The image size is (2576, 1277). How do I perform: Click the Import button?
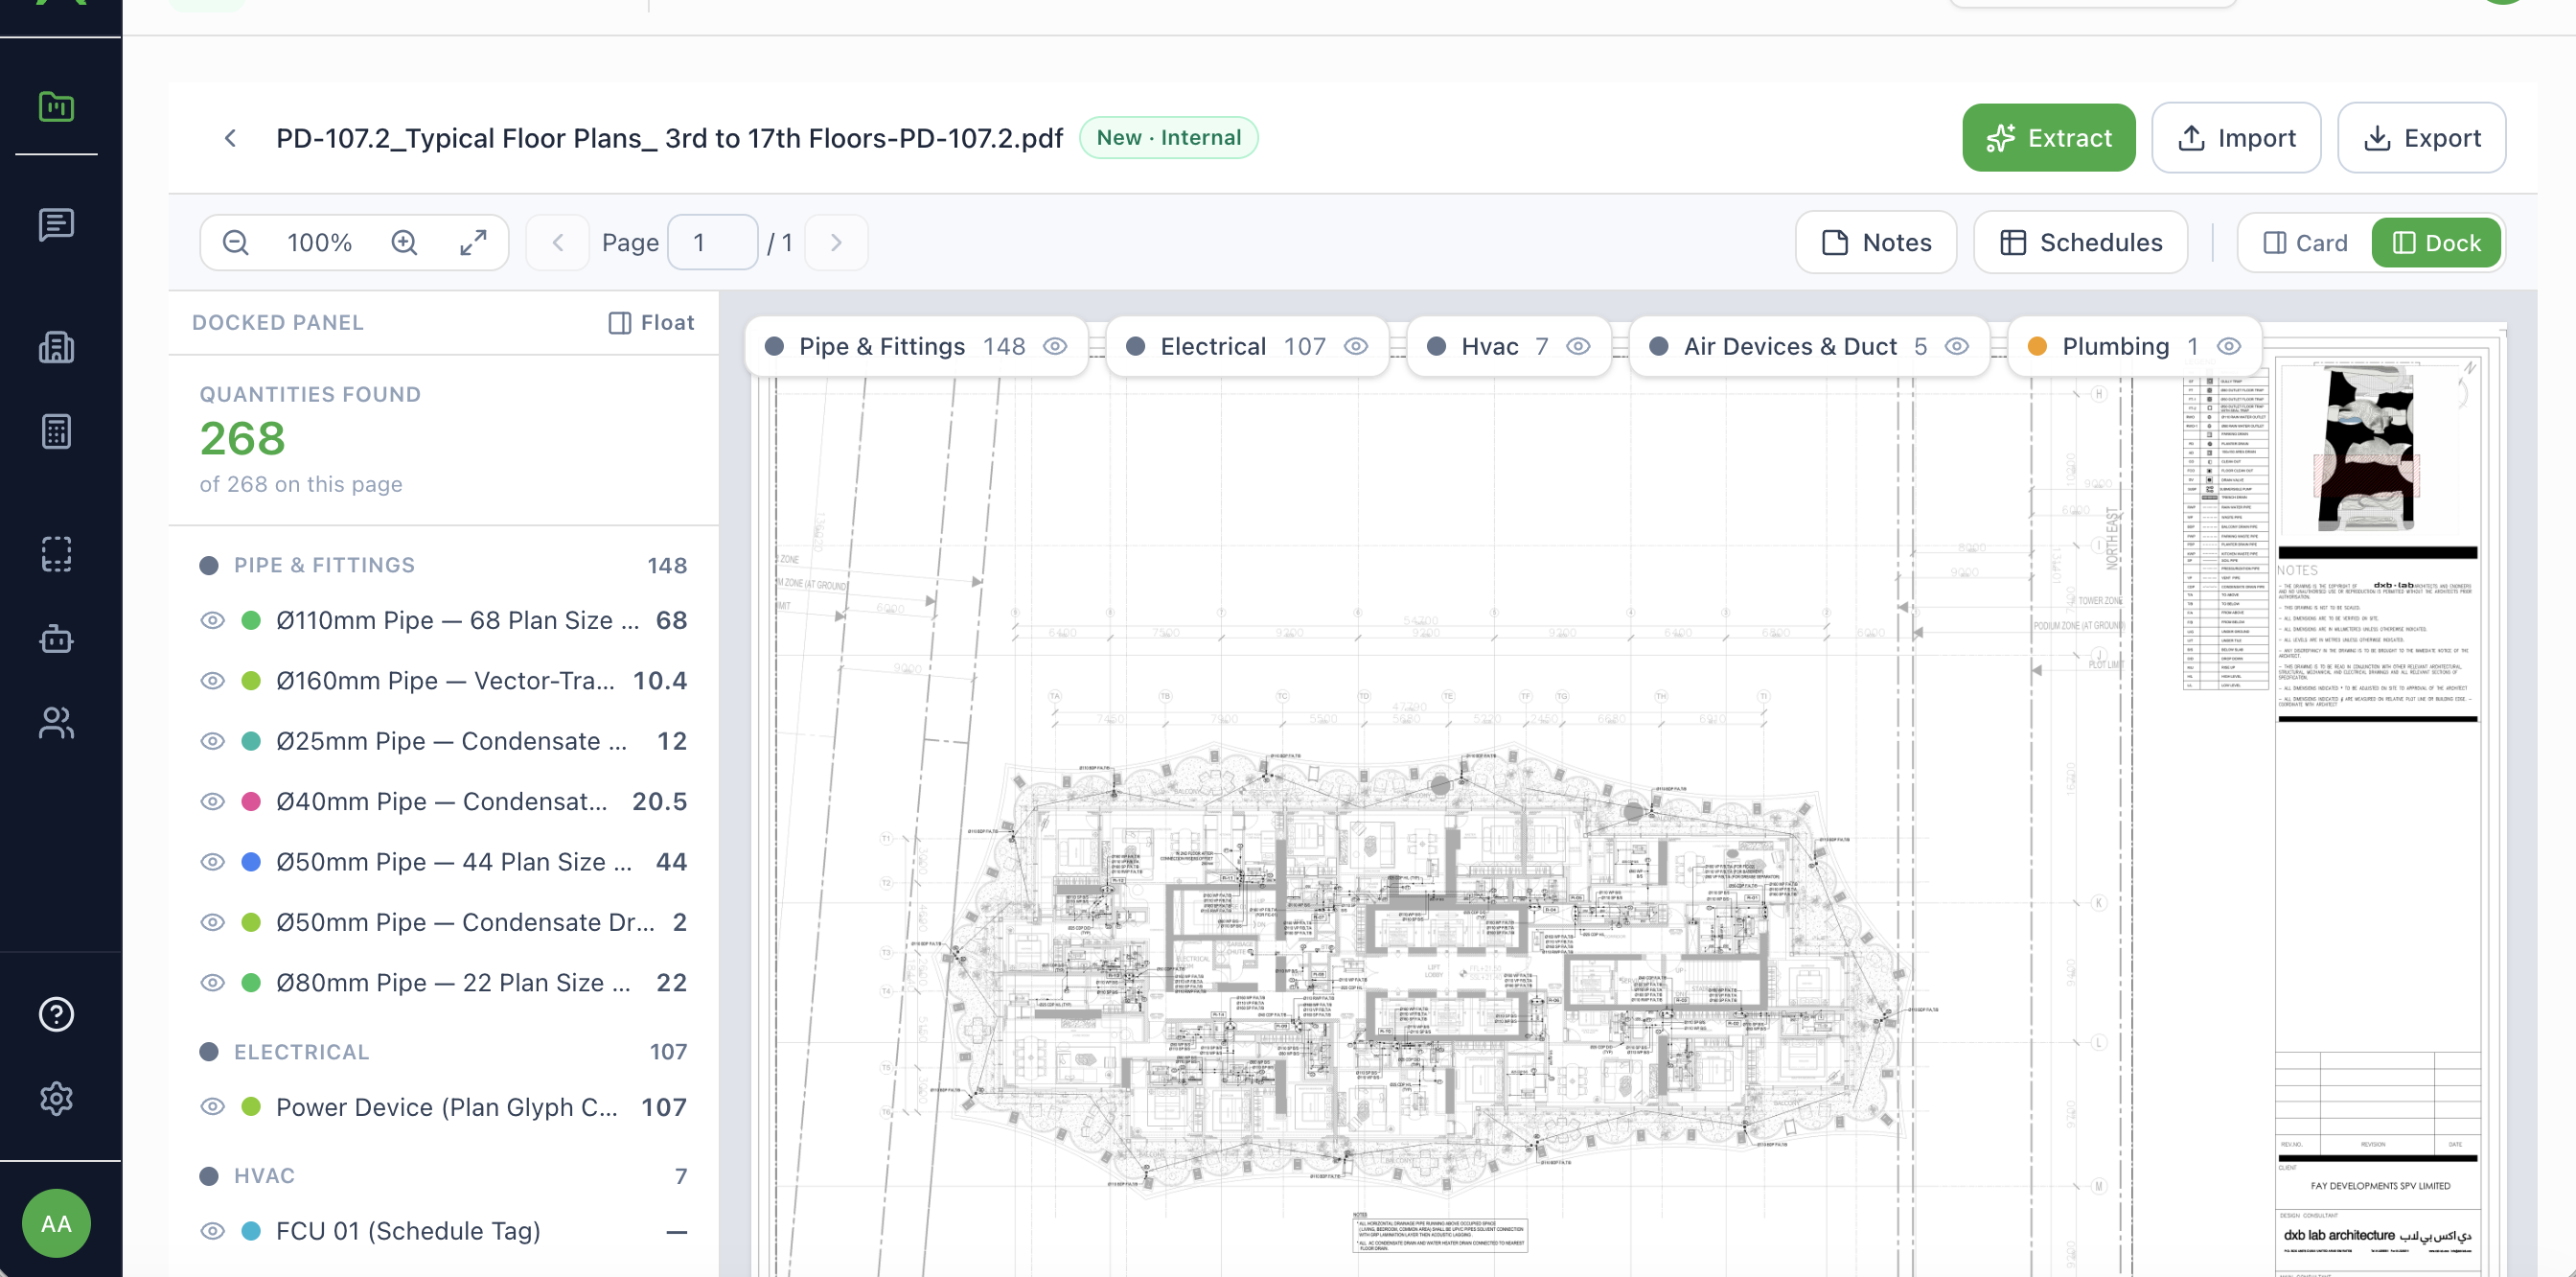click(2236, 138)
